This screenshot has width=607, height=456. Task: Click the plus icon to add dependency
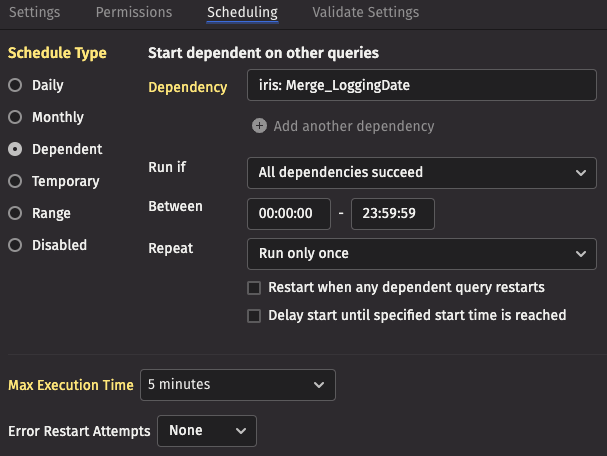coord(260,126)
